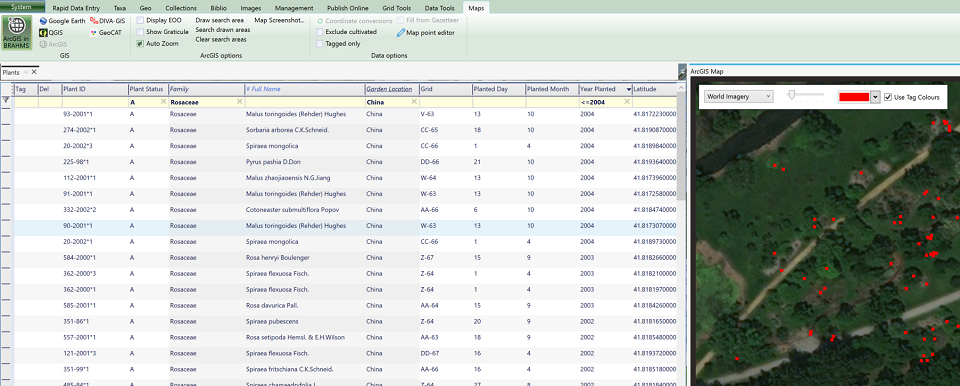Toggle the Auto Zoom checkbox
960x386 pixels.
click(140, 44)
